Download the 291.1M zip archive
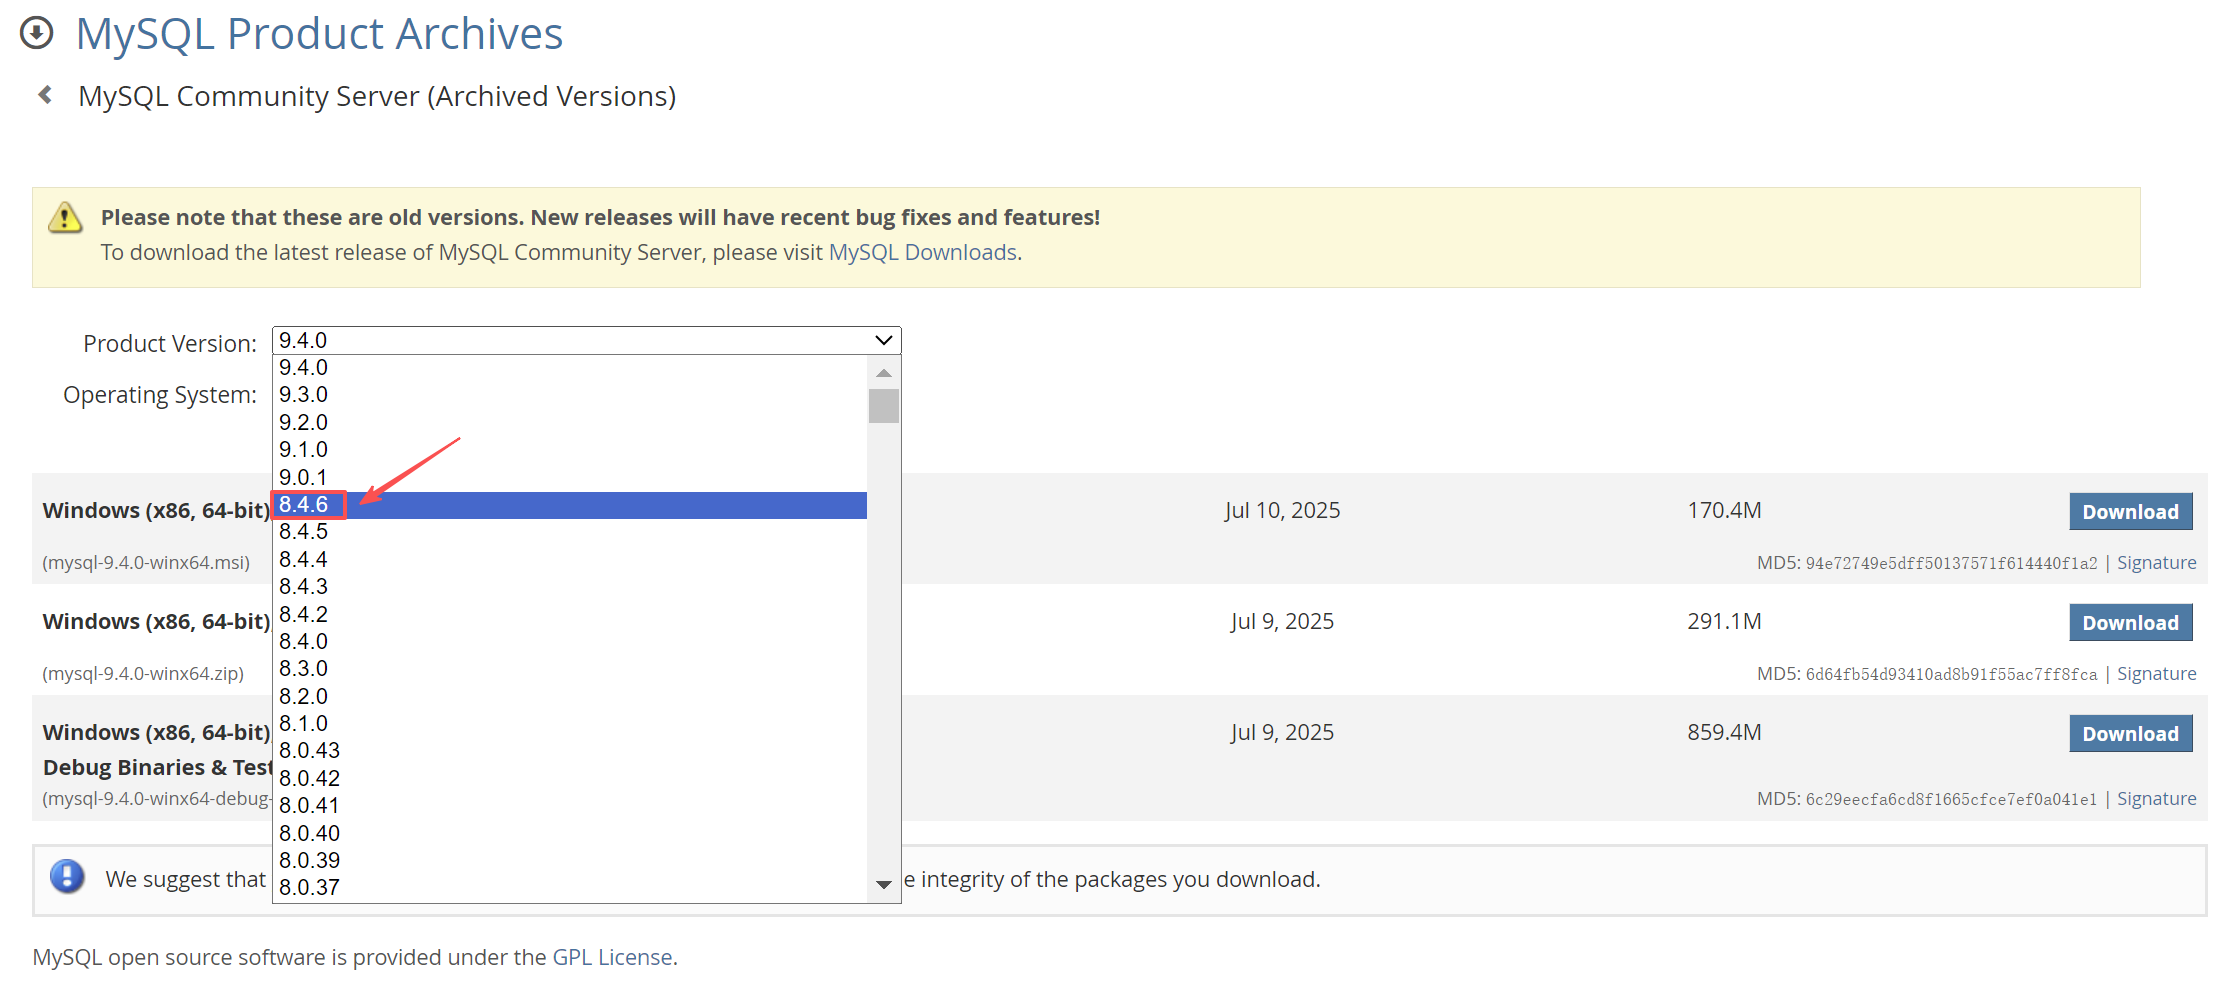The height and width of the screenshot is (982, 2228). 2131,623
